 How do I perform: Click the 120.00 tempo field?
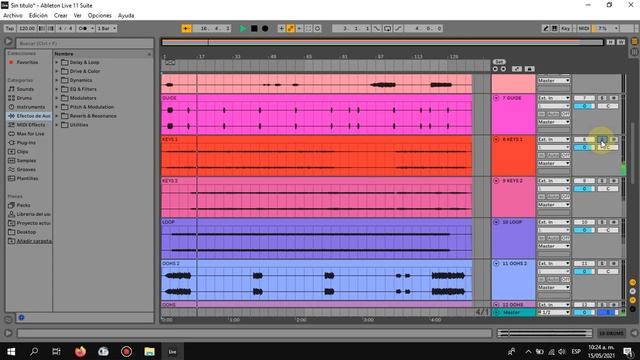pos(27,28)
